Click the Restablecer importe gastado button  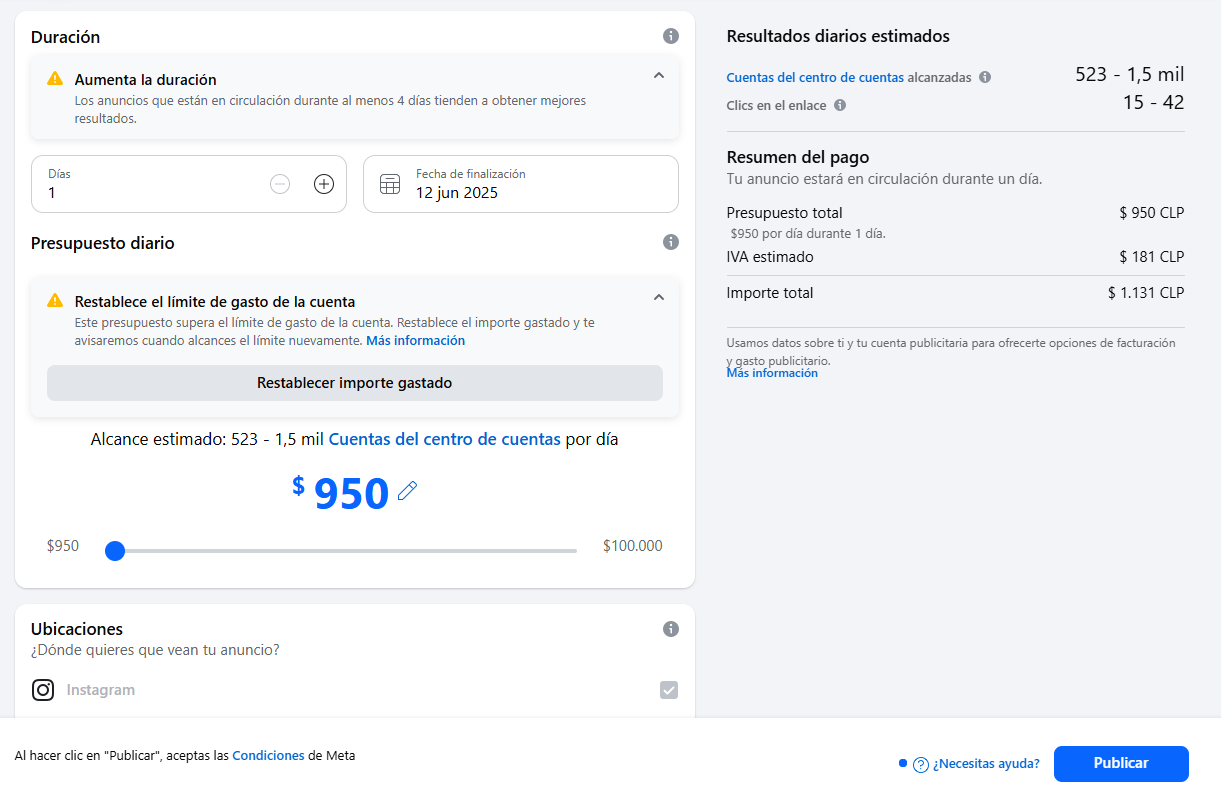click(354, 383)
